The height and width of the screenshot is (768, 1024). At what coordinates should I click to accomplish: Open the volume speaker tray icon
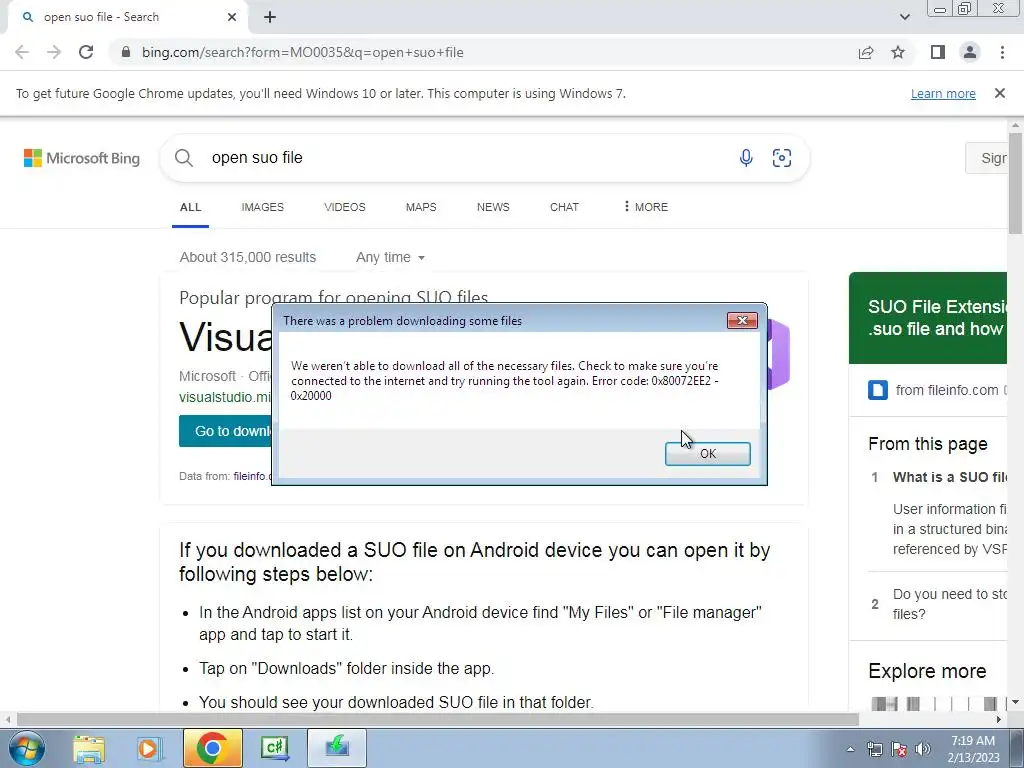[923, 750]
